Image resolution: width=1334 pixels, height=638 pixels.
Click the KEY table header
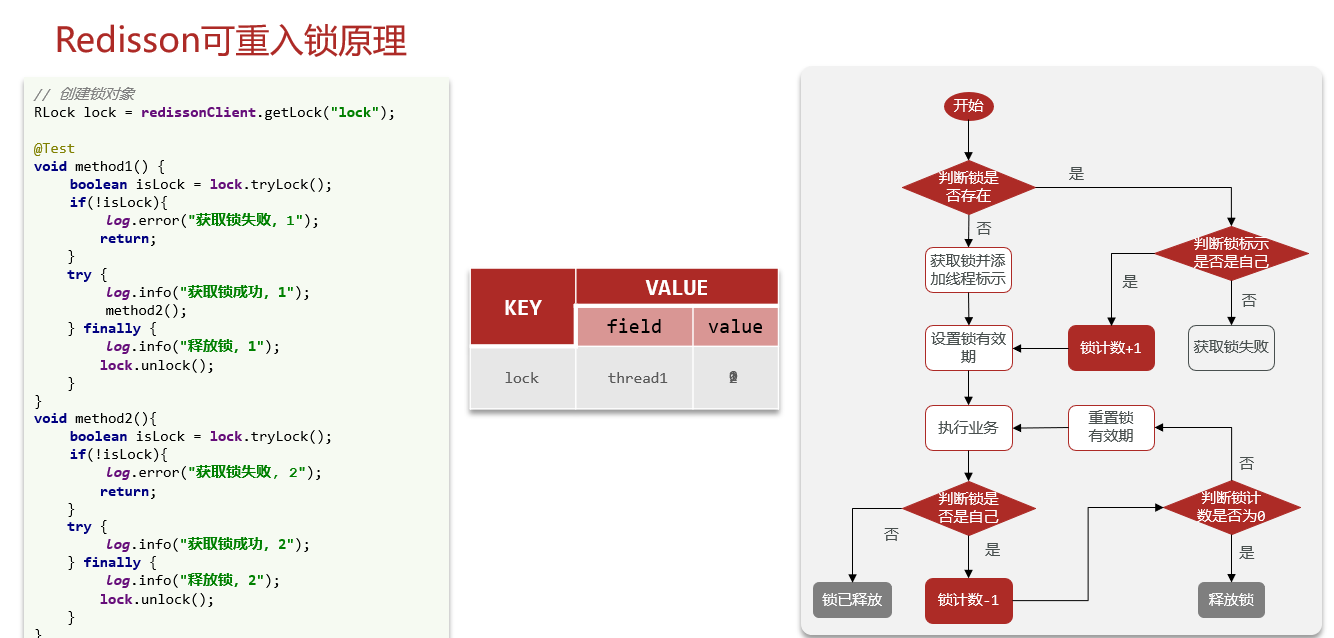click(522, 308)
